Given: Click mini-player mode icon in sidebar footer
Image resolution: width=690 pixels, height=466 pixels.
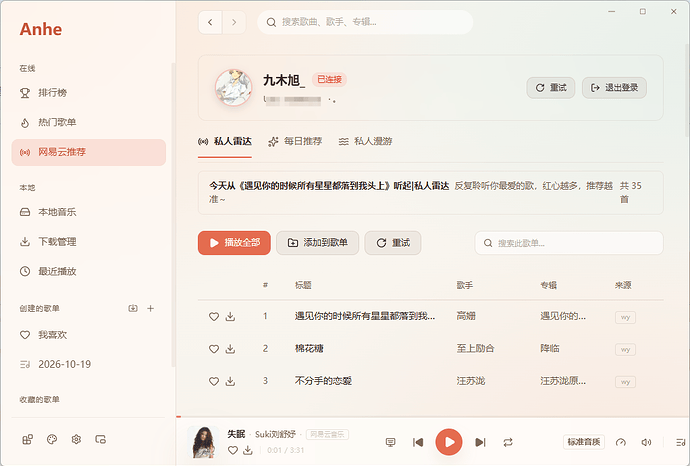Looking at the screenshot, I should coord(101,439).
